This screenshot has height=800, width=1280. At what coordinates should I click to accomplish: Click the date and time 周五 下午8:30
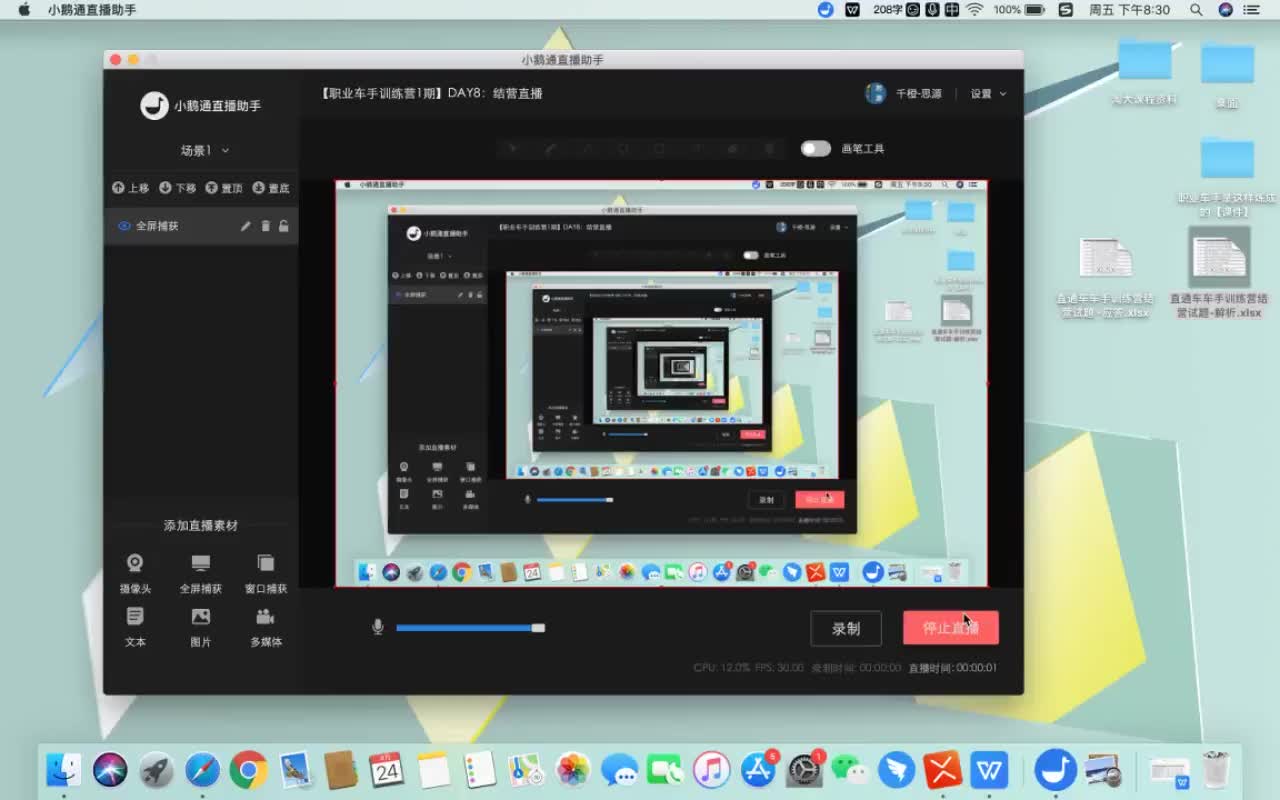click(1129, 10)
